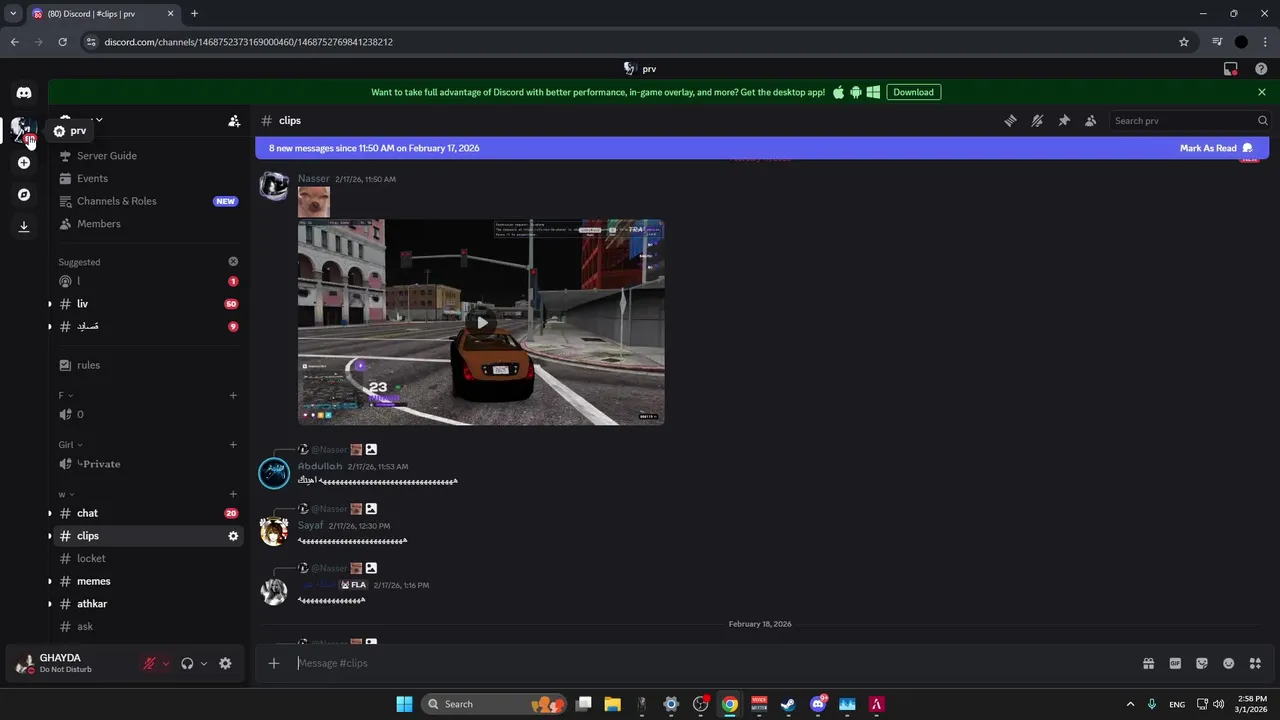Open the Apps launcher icon
The image size is (1280, 720).
coord(1255,663)
